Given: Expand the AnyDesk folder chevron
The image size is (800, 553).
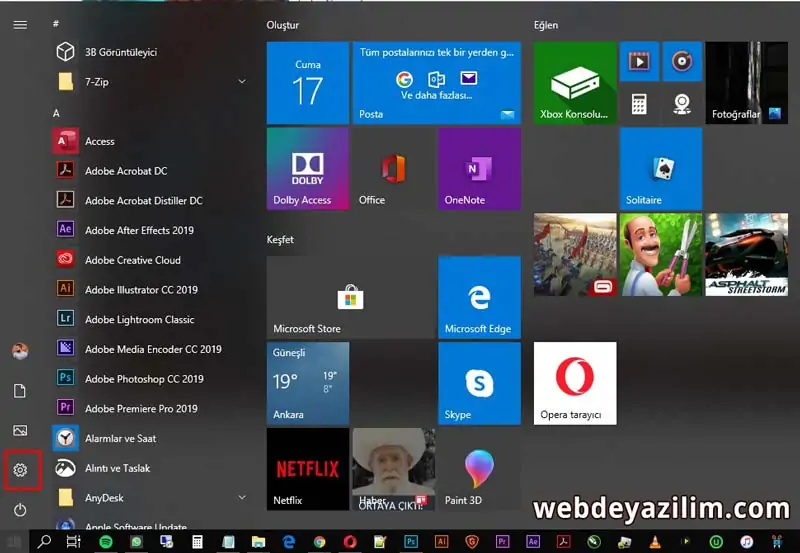Looking at the screenshot, I should click(242, 497).
